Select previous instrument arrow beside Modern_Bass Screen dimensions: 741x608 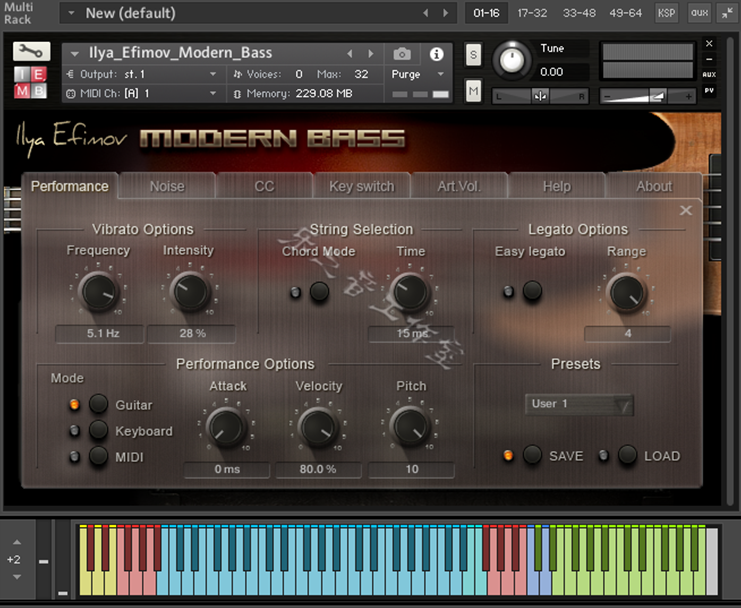click(350, 53)
